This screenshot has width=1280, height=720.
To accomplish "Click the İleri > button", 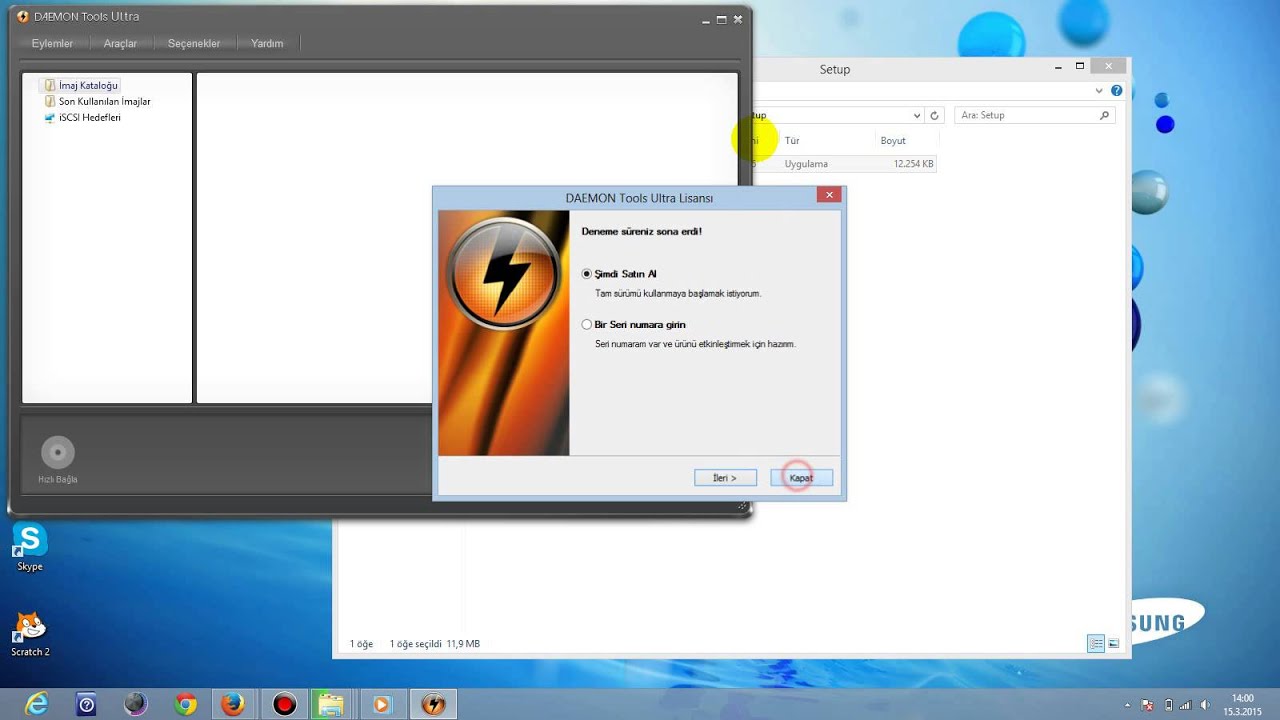I will pos(725,478).
